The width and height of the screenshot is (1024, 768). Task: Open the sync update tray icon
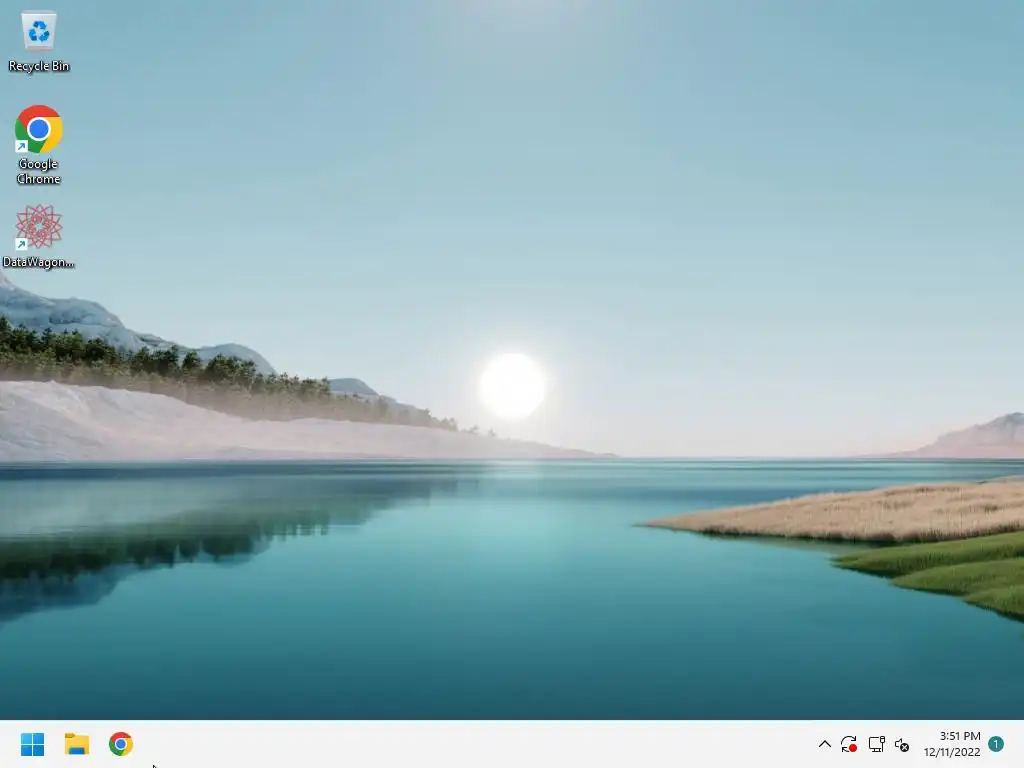(x=849, y=744)
